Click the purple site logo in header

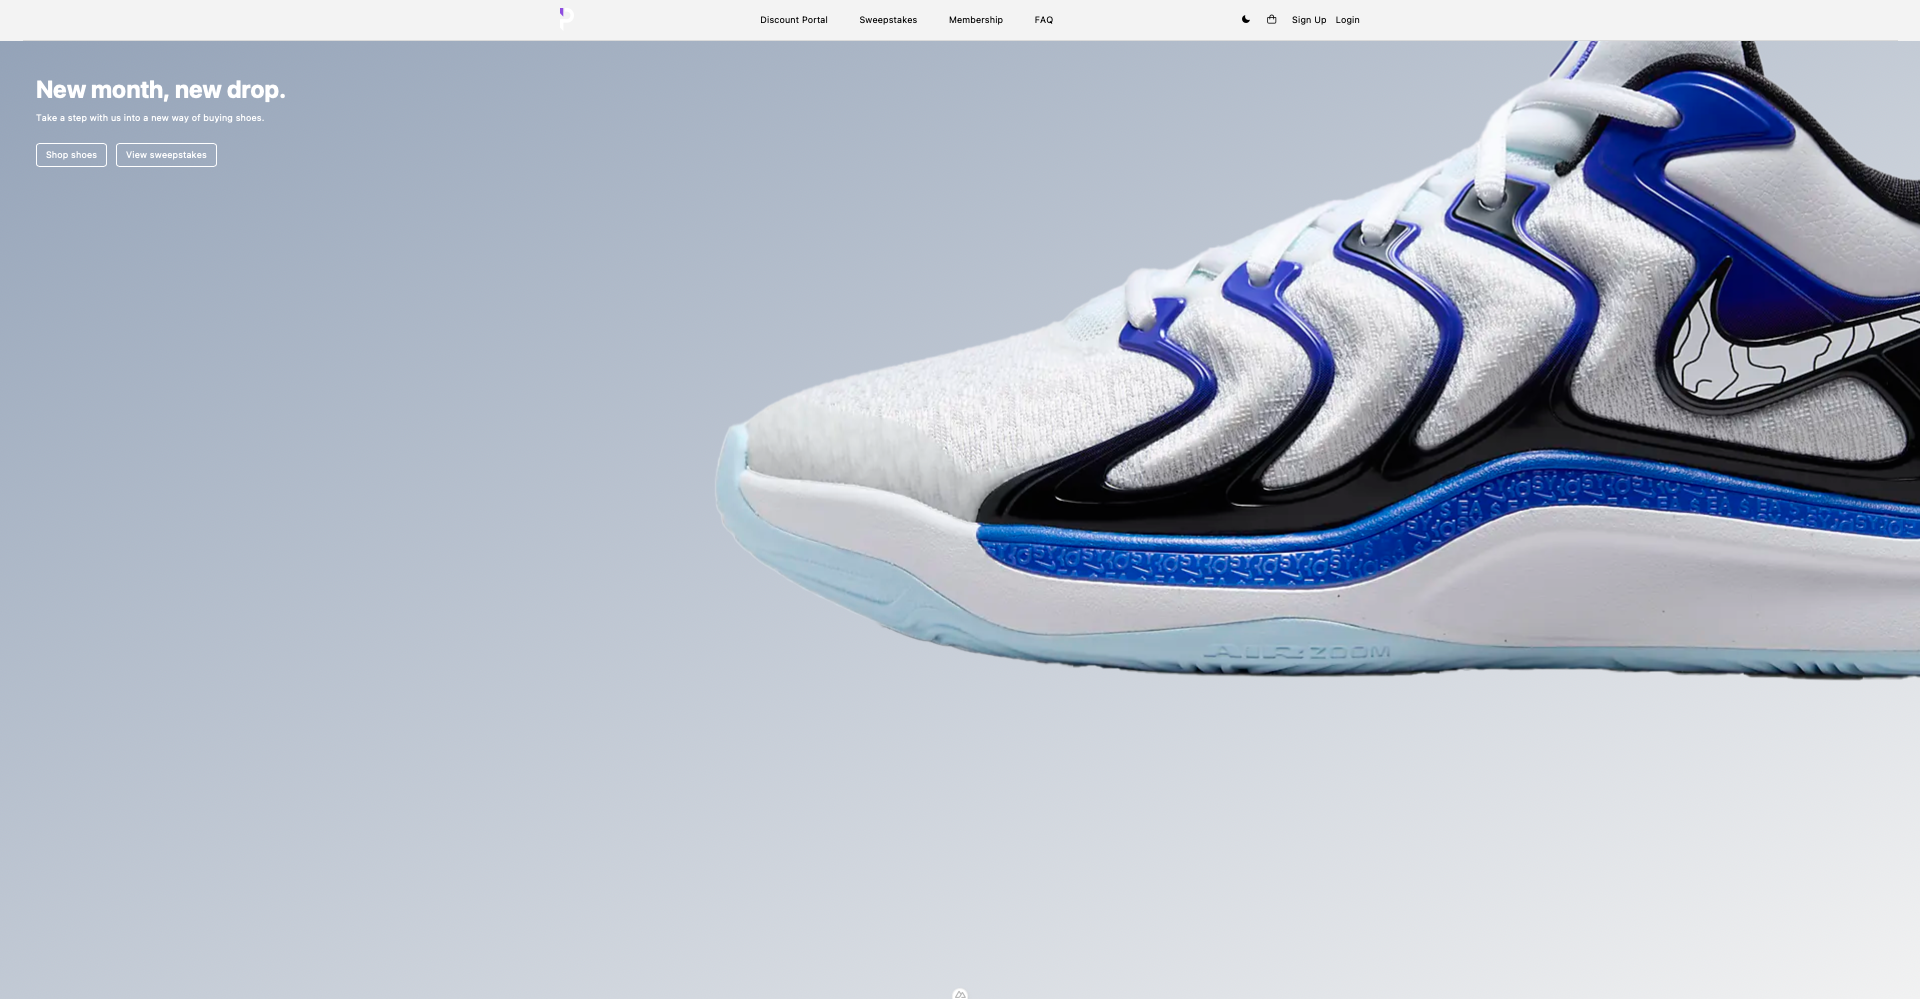566,17
